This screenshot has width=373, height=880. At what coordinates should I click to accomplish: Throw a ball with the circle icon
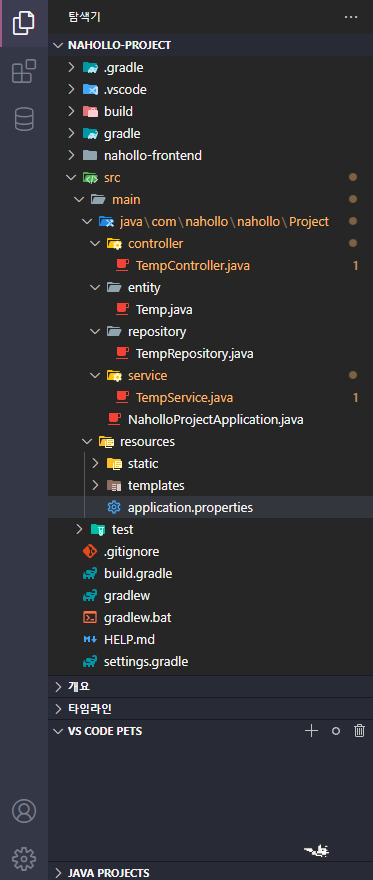[x=335, y=731]
